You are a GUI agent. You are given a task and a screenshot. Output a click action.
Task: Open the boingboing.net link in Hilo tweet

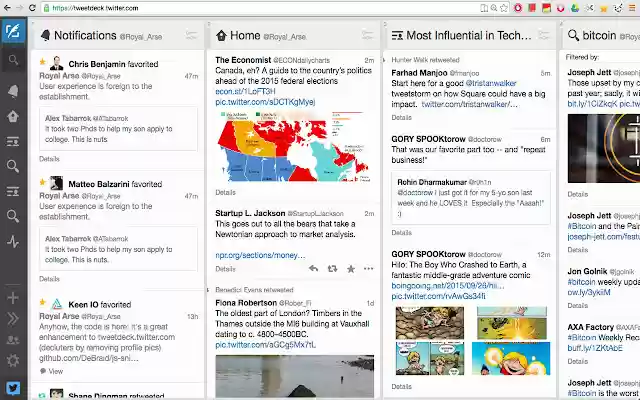[448, 286]
